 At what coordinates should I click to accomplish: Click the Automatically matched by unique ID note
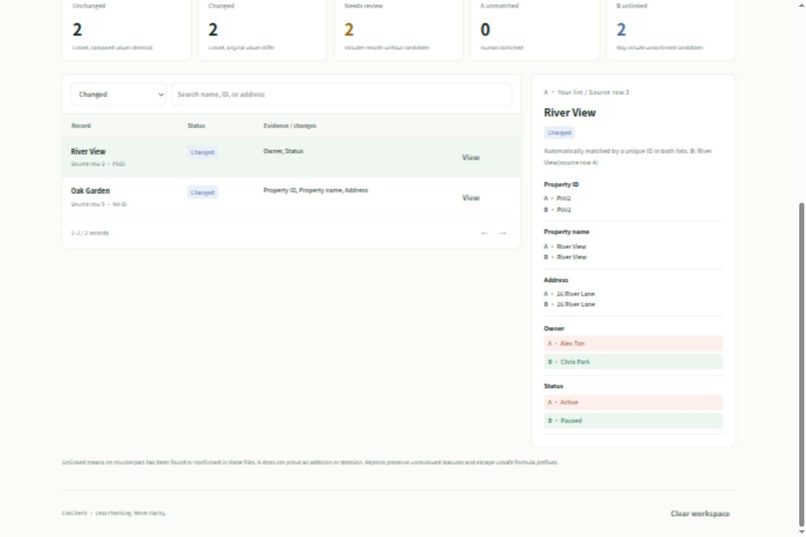point(628,157)
